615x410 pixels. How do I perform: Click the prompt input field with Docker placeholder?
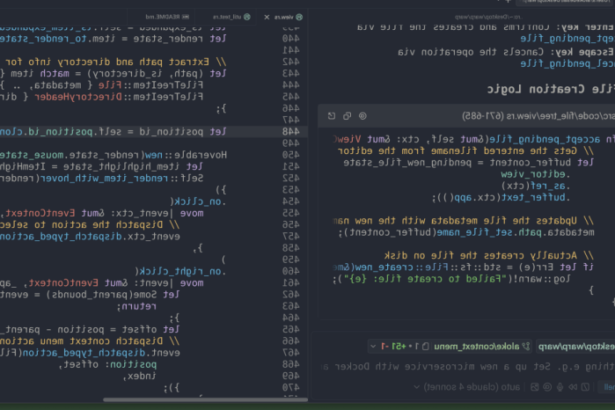point(467,367)
